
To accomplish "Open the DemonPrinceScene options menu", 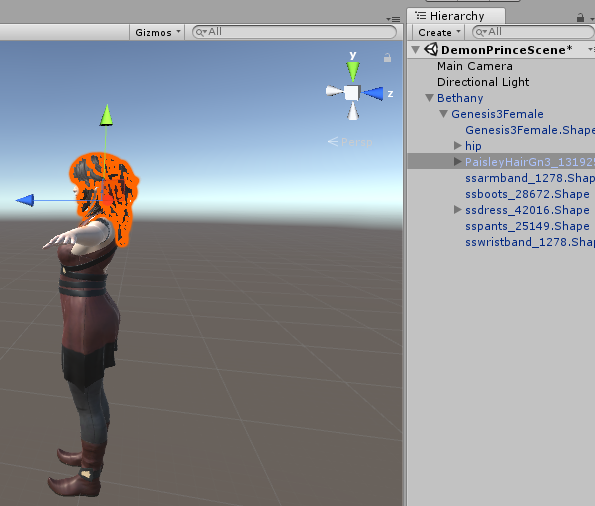I will click(591, 50).
